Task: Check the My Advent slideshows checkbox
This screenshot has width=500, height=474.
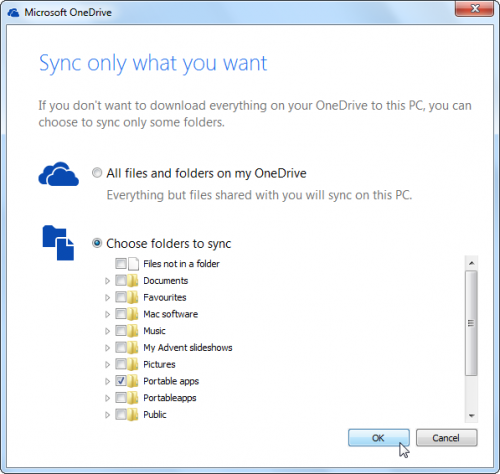Action: [x=121, y=348]
